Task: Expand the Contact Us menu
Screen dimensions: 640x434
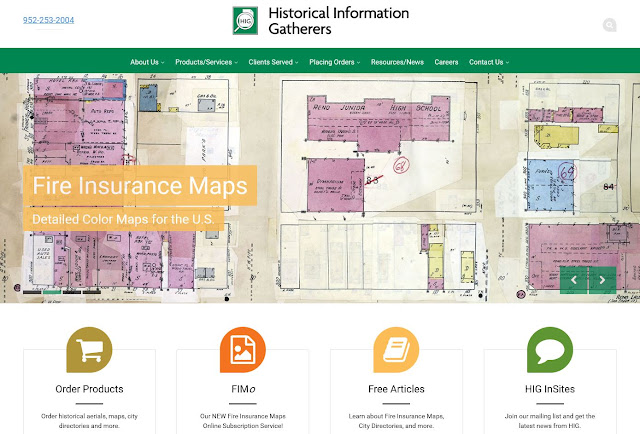Action: pyautogui.click(x=489, y=62)
